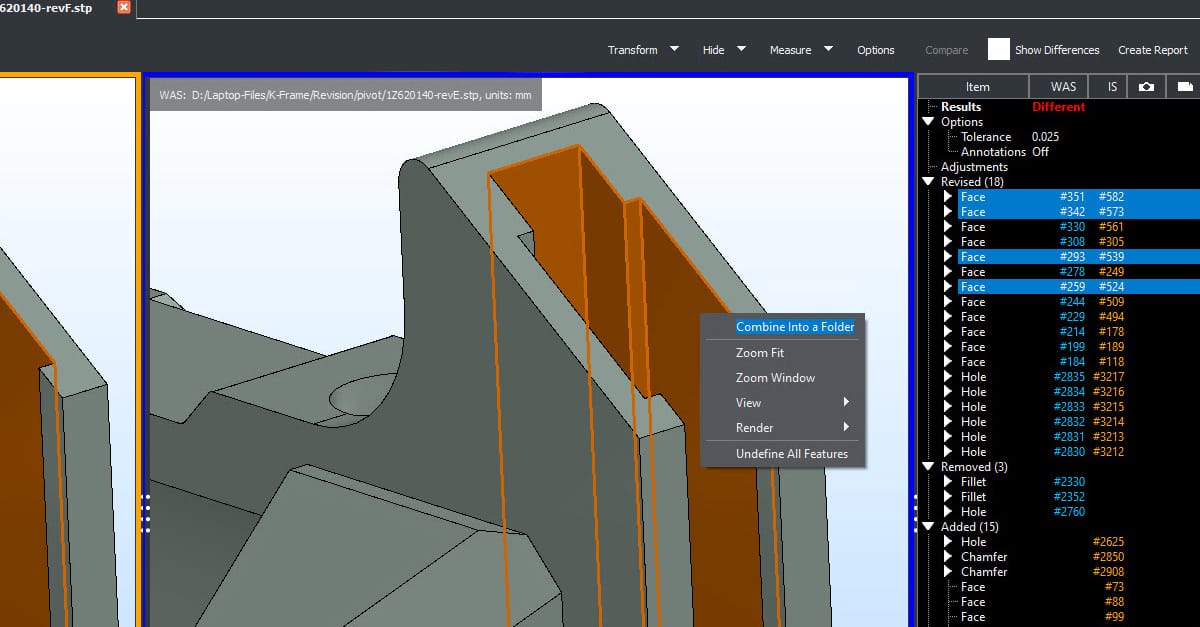
Task: Open the Render submenu arrow
Action: (848, 427)
